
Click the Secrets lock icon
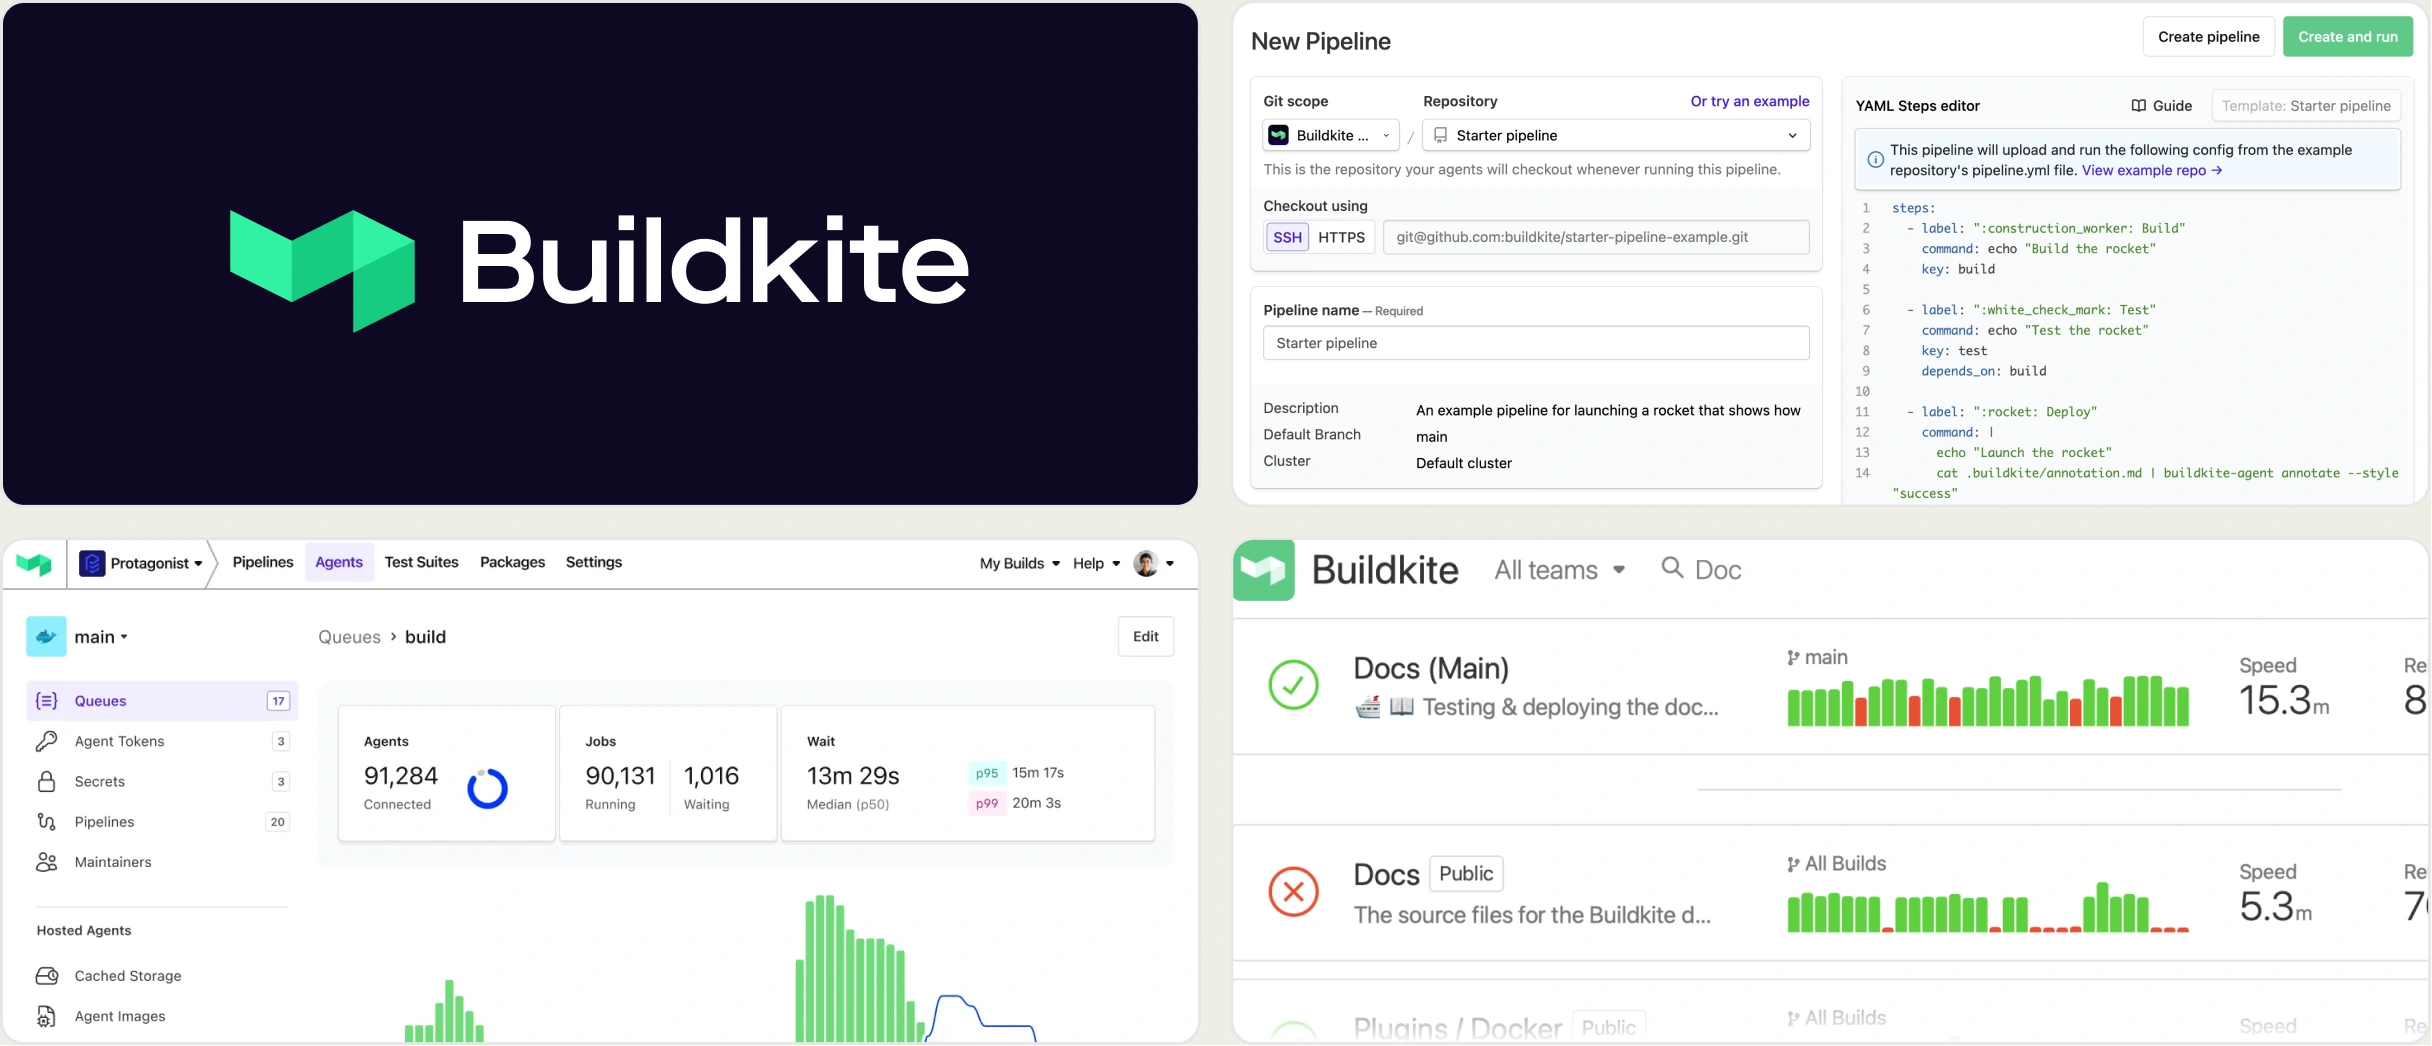tap(47, 781)
